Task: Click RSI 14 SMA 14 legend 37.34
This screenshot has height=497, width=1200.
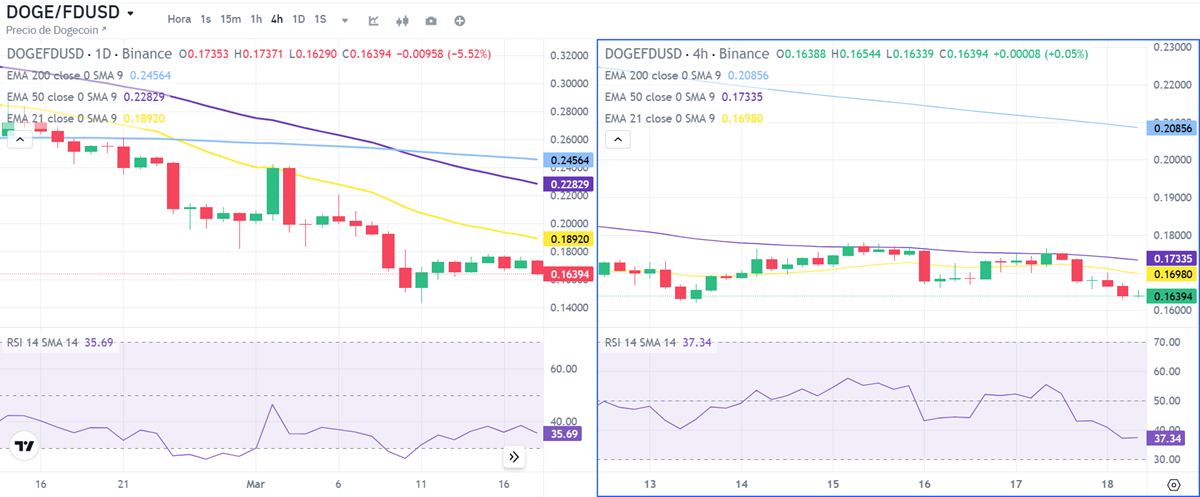Action: (659, 342)
